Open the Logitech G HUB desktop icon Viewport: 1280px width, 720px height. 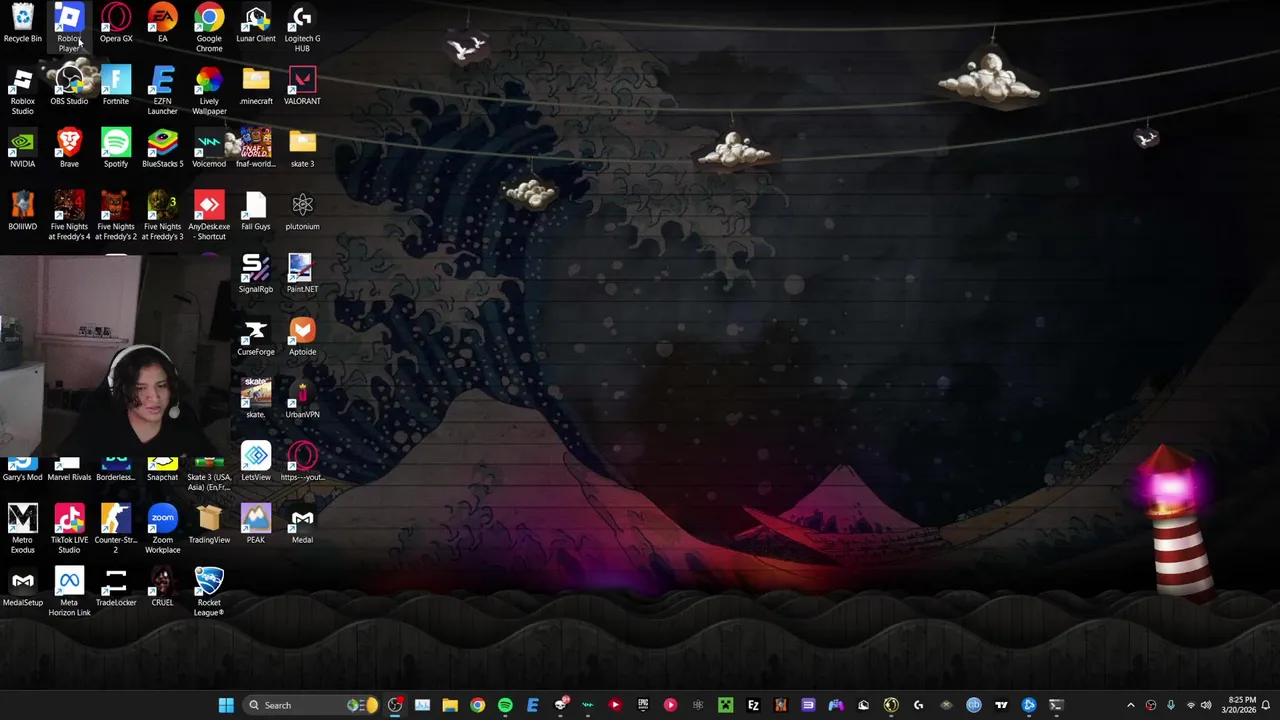pos(302,28)
